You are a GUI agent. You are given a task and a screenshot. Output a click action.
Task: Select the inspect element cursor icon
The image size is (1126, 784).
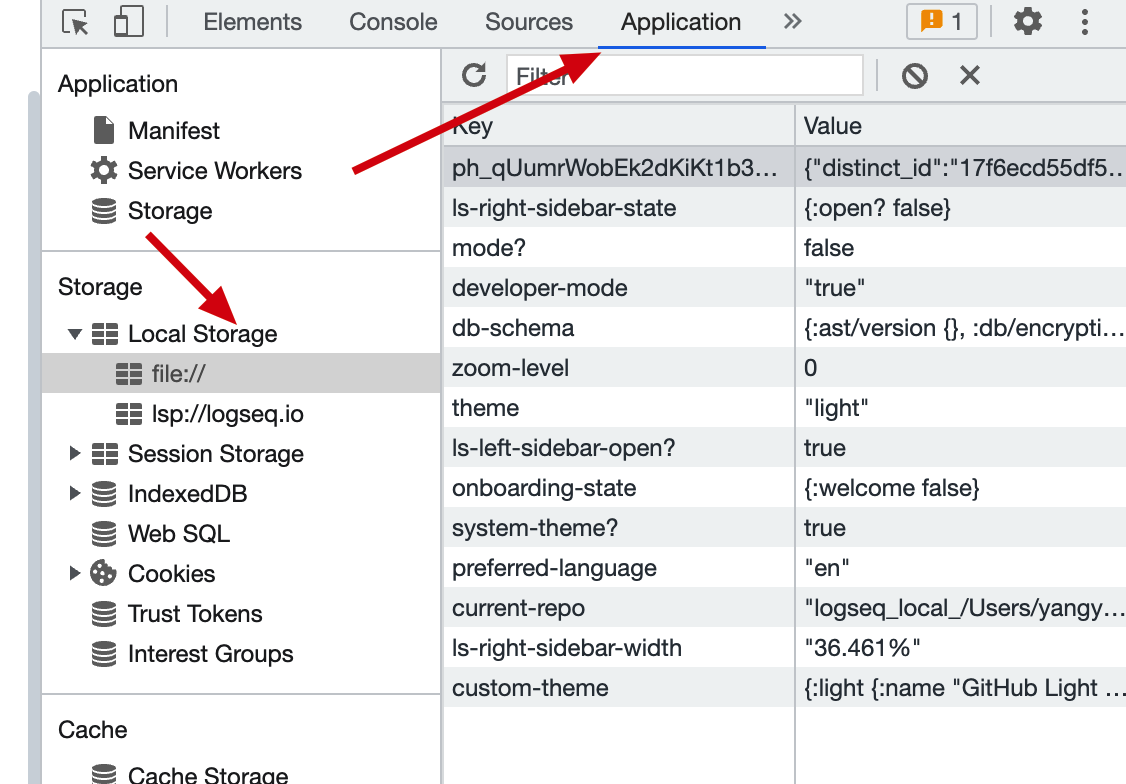click(74, 22)
